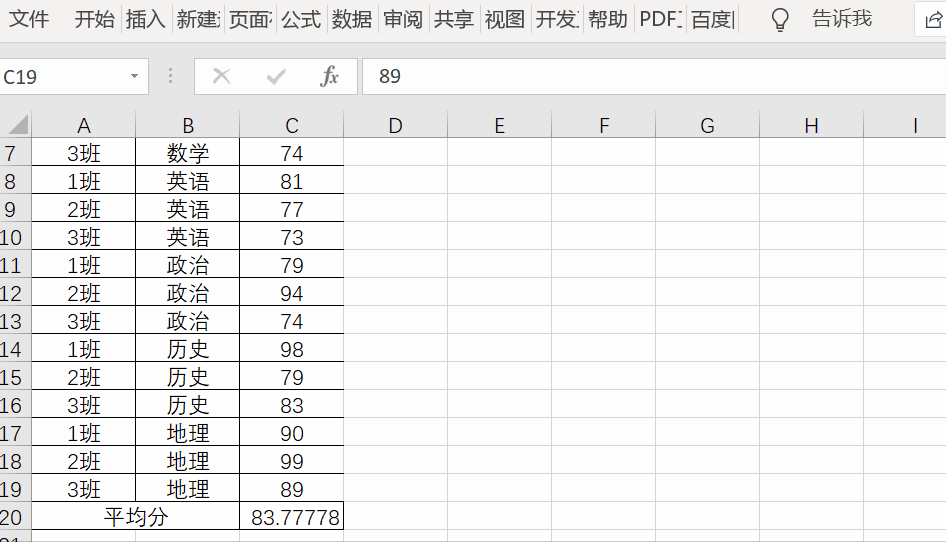Screen dimensions: 946x542
Task: Switch to the 开始 tab
Action: pos(94,19)
